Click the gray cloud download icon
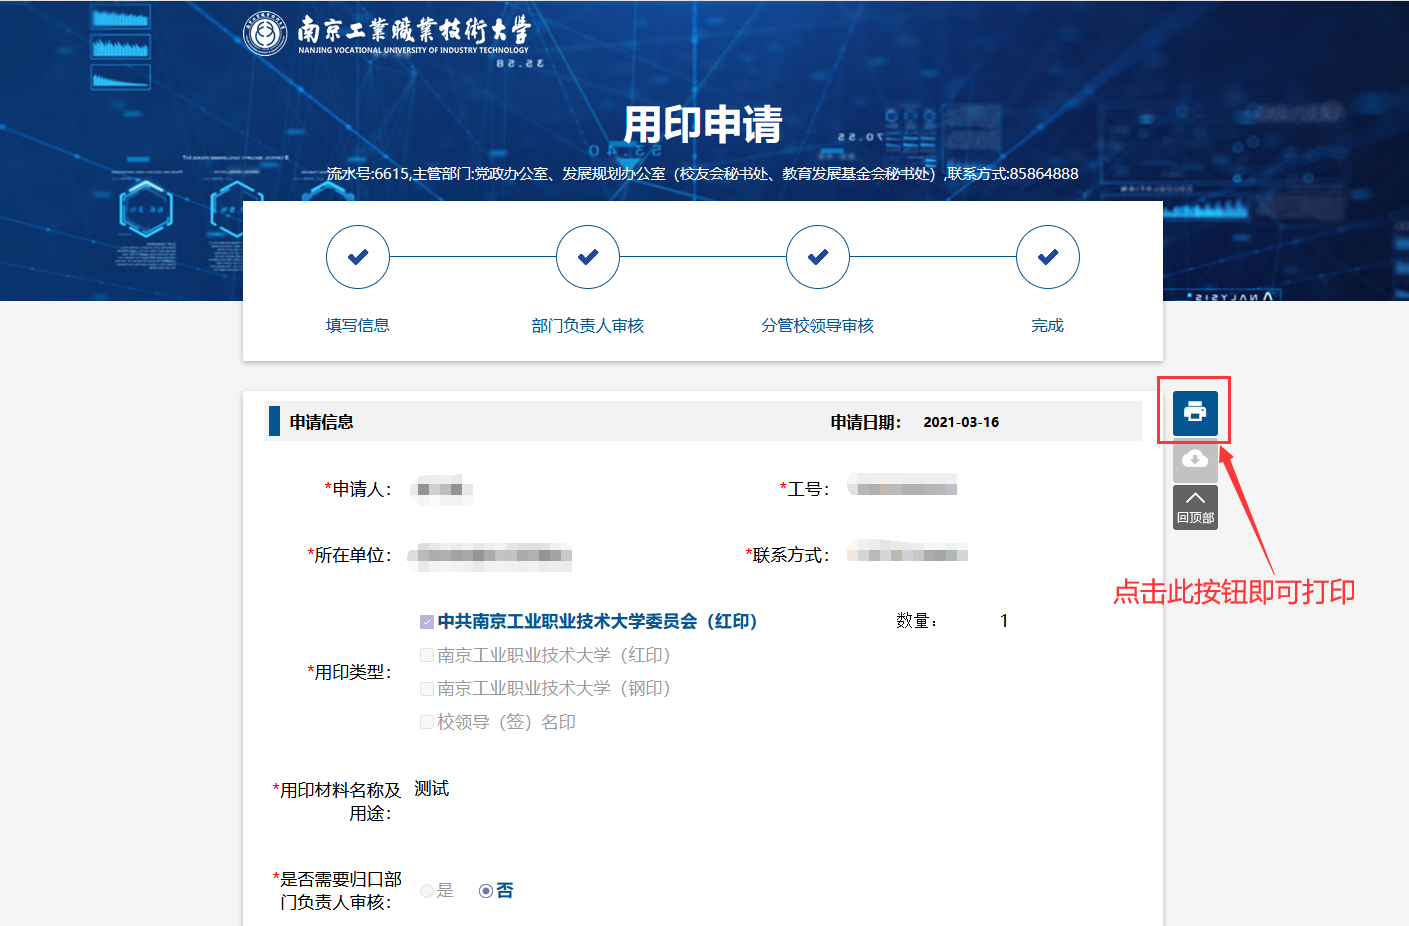The image size is (1409, 926). coord(1194,460)
